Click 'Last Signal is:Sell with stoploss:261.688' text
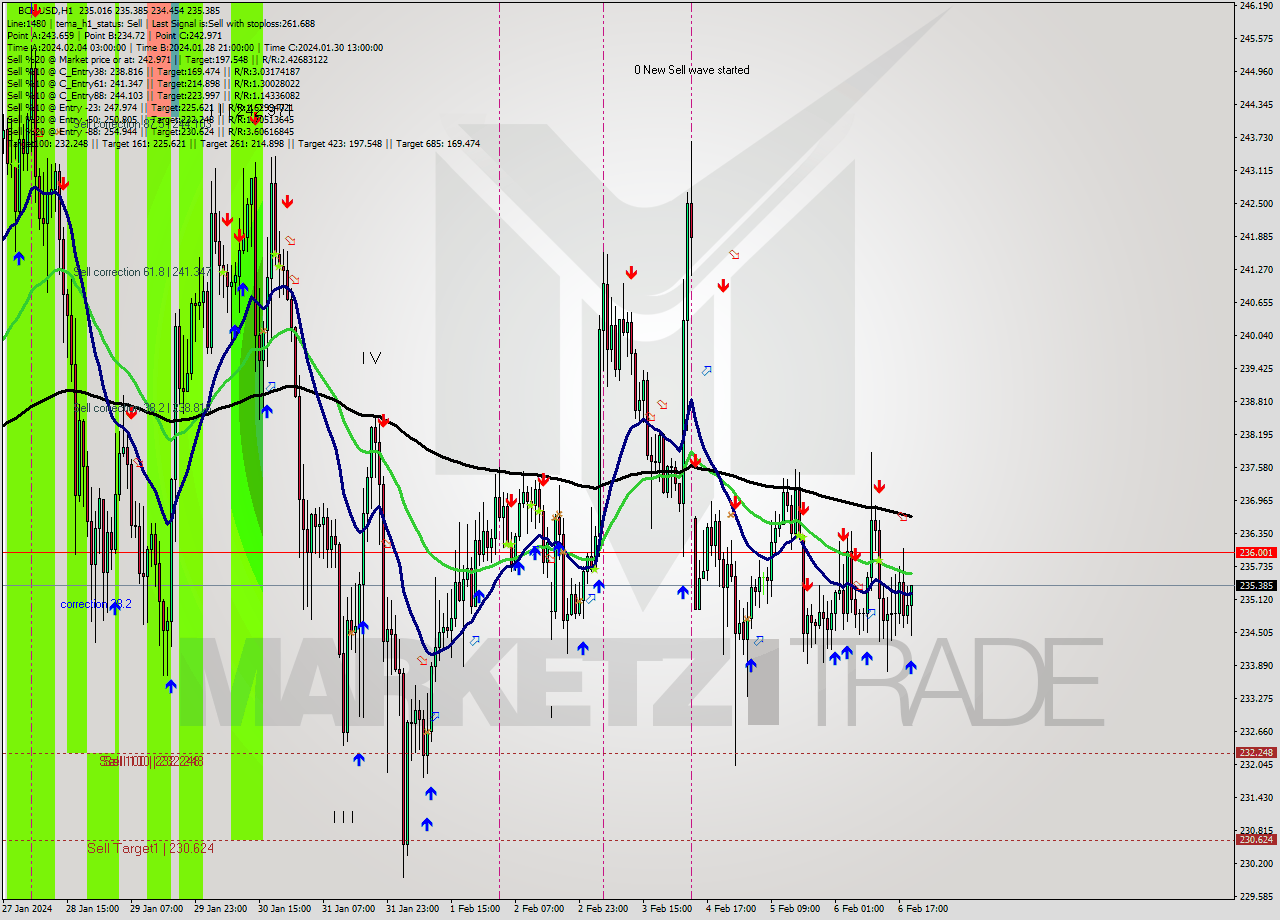The image size is (1280, 920). click(233, 23)
